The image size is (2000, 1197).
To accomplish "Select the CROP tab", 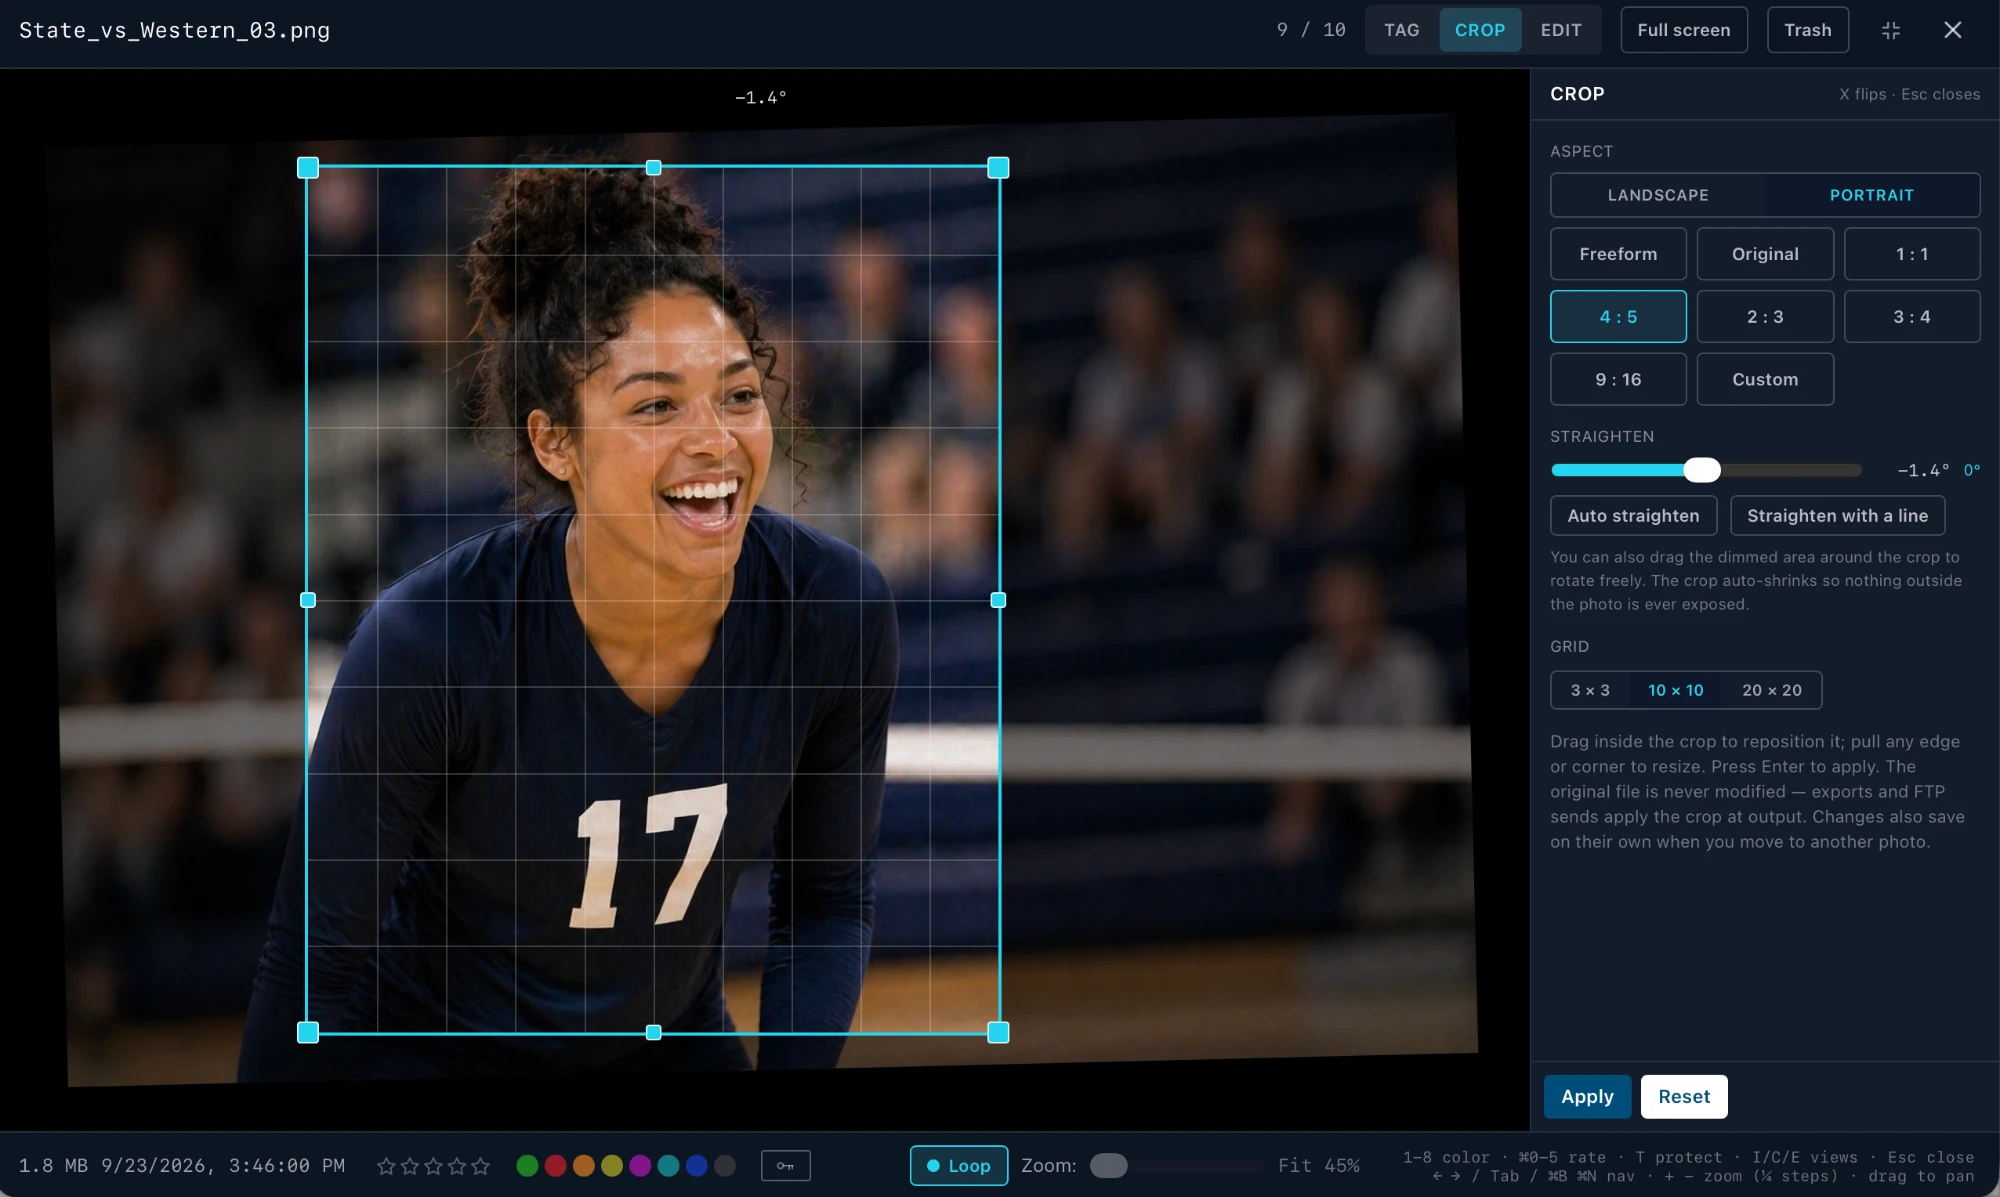I will [1480, 30].
